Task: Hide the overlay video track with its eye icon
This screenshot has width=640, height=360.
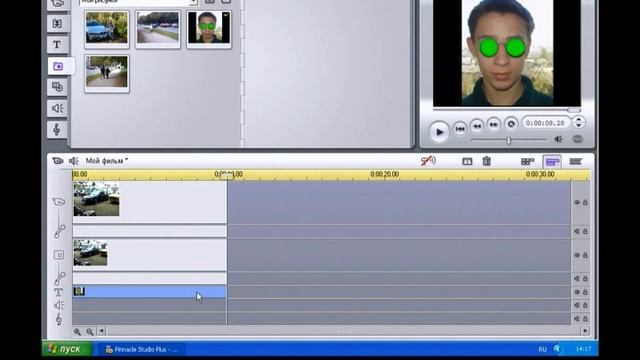Action: (577, 255)
